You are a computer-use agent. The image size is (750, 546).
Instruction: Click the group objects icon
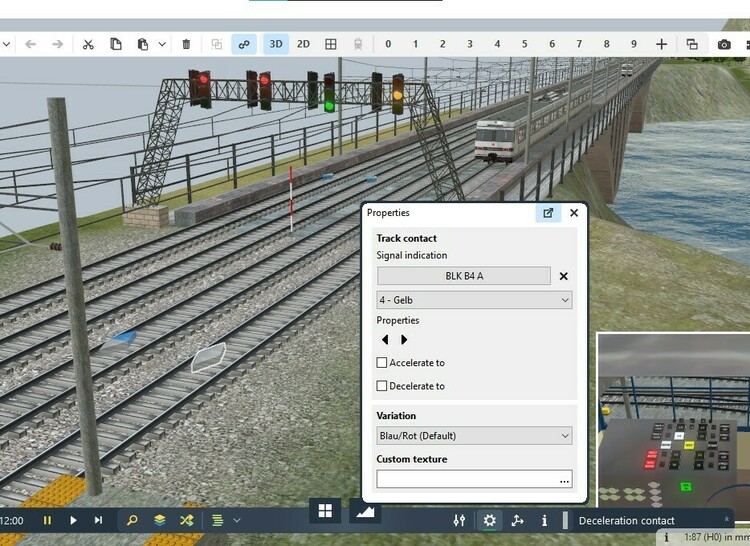(x=217, y=44)
